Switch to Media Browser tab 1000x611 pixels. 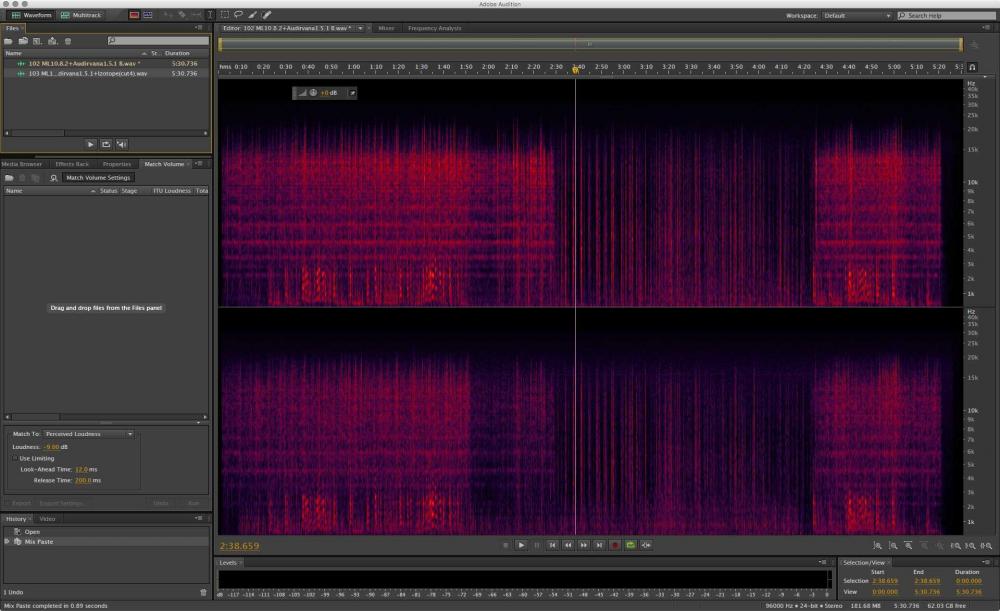(22, 164)
